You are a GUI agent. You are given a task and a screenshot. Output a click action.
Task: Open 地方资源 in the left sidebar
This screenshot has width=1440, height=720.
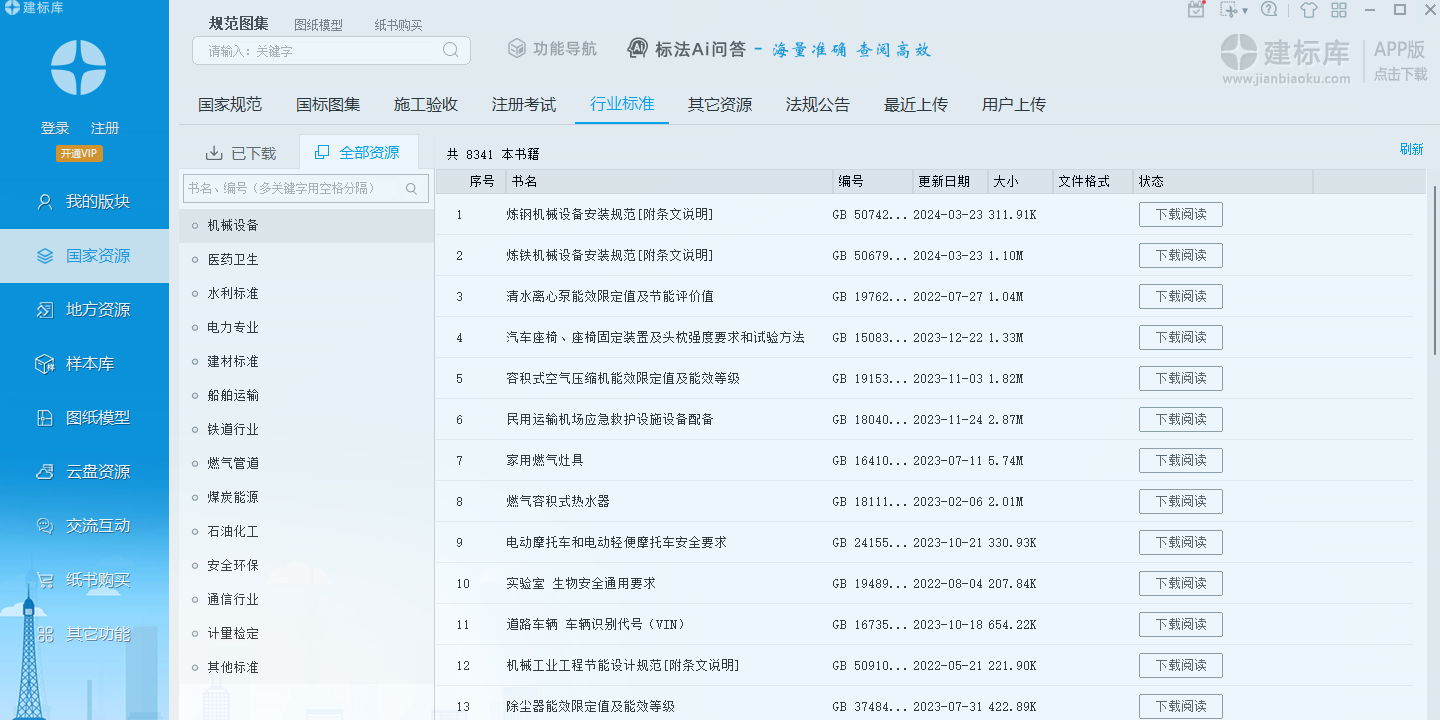pyautogui.click(x=97, y=310)
